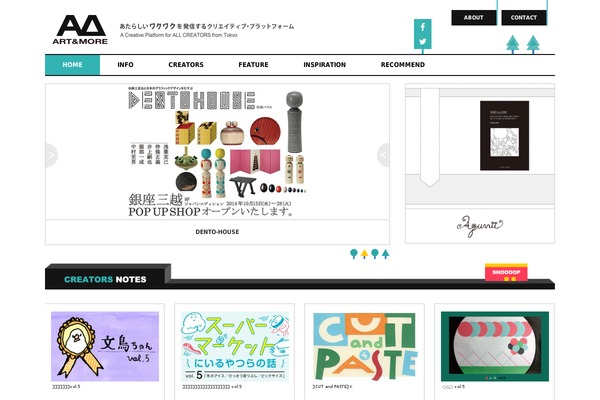Click the Japanese tagline under the header

207,26
